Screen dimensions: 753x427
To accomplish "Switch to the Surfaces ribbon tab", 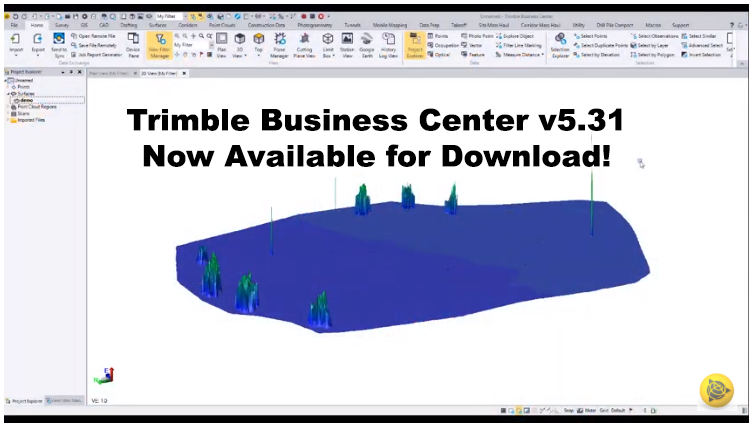I will (158, 25).
